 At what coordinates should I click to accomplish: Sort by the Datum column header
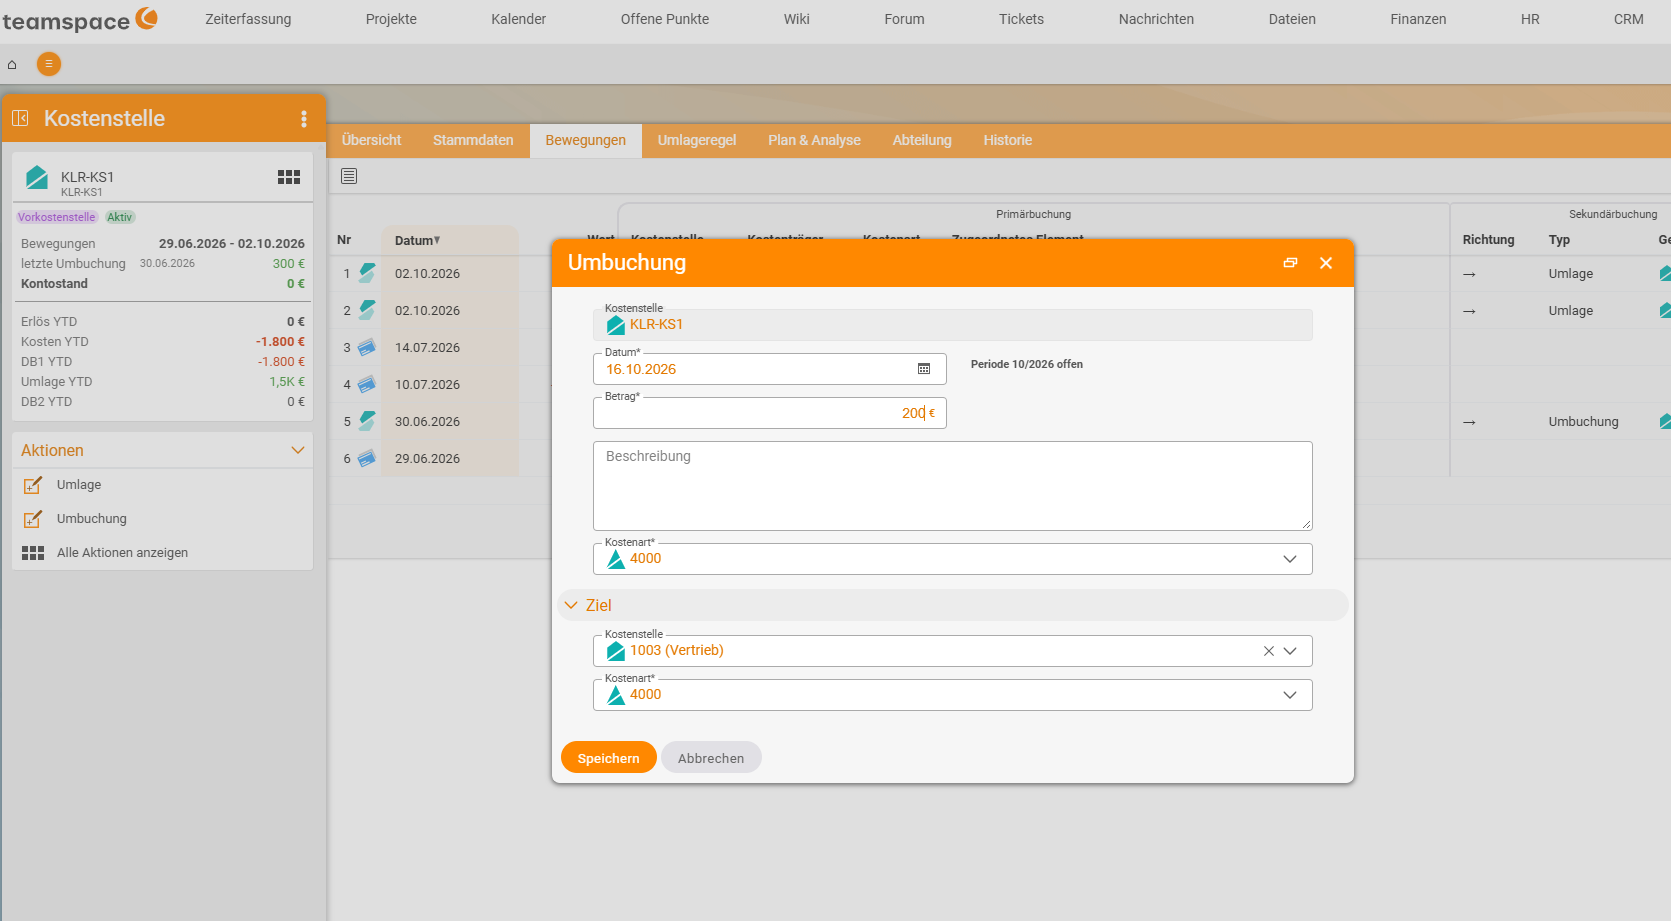(417, 240)
